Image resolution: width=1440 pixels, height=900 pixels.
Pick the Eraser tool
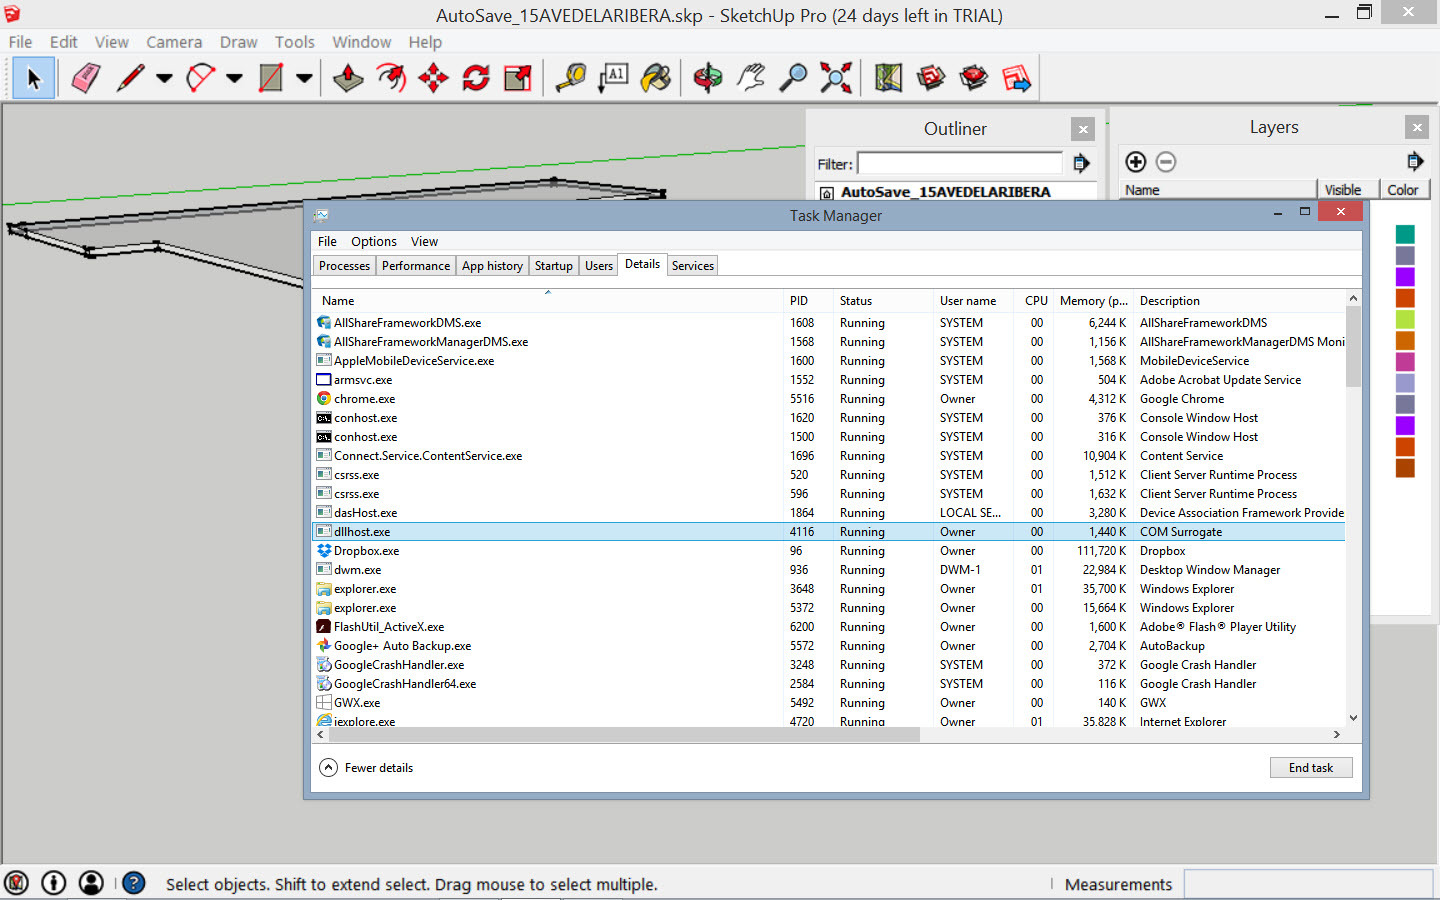[86, 78]
